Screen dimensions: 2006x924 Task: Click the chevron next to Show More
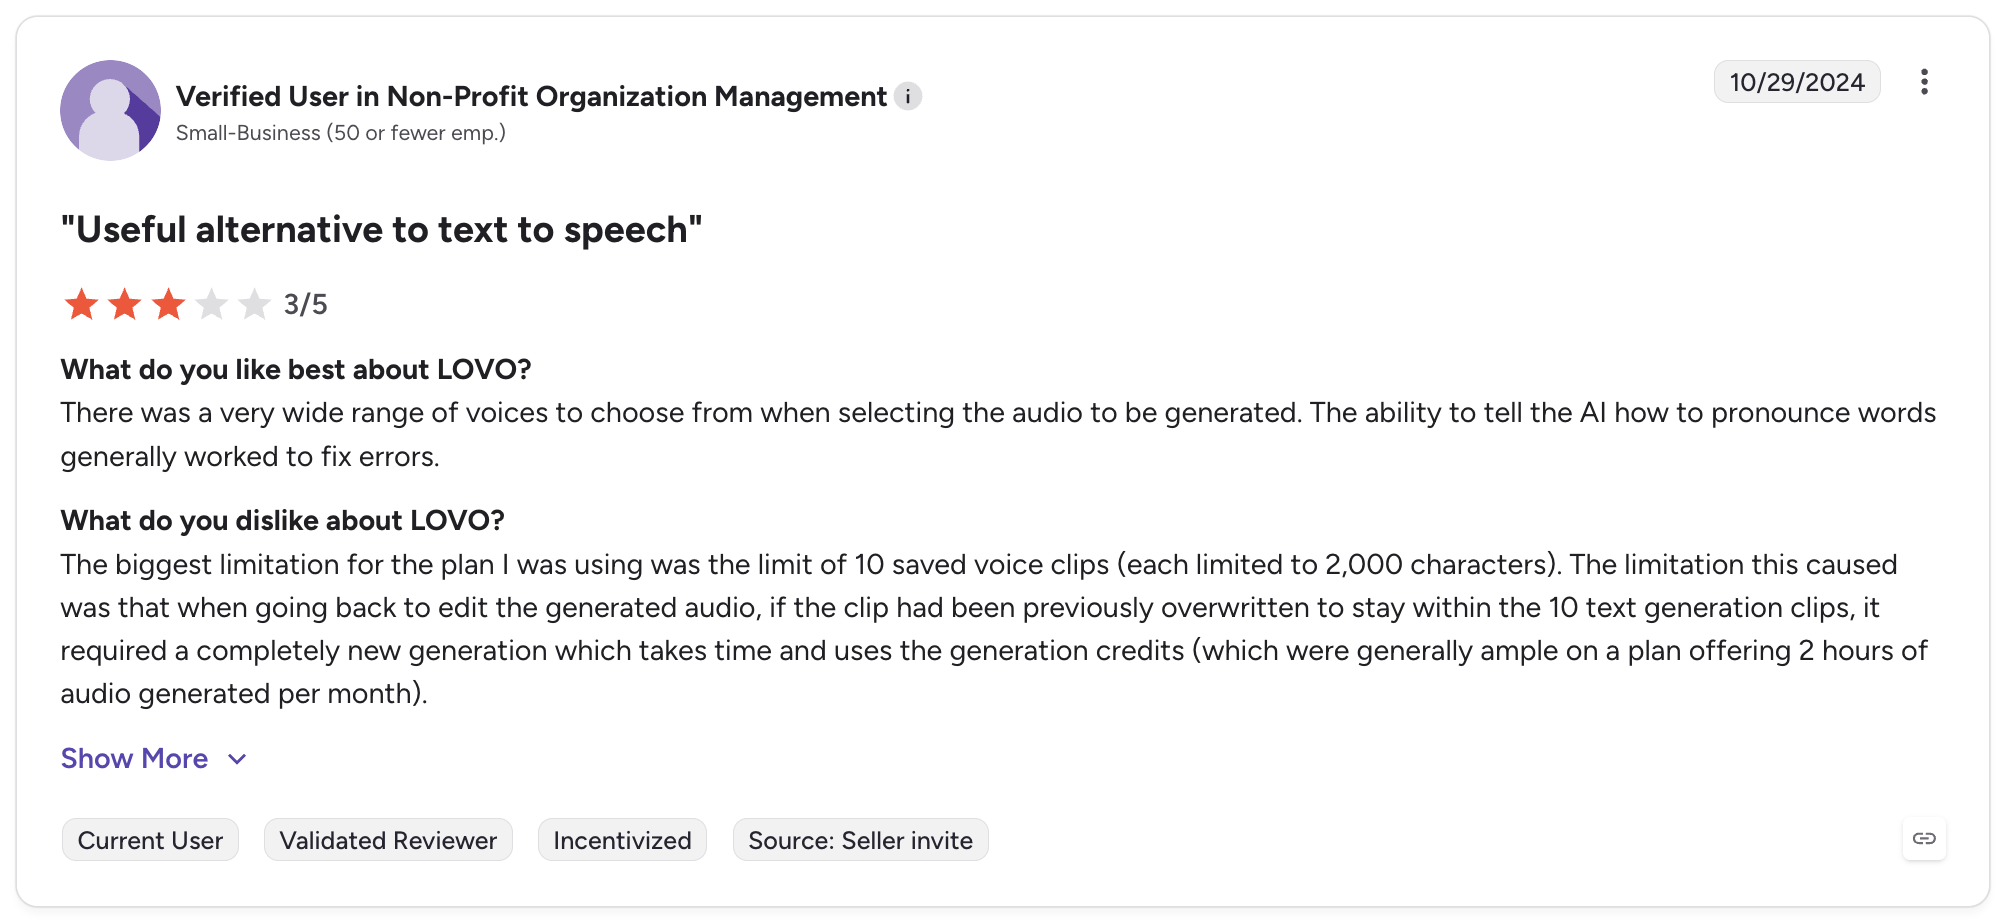click(237, 760)
